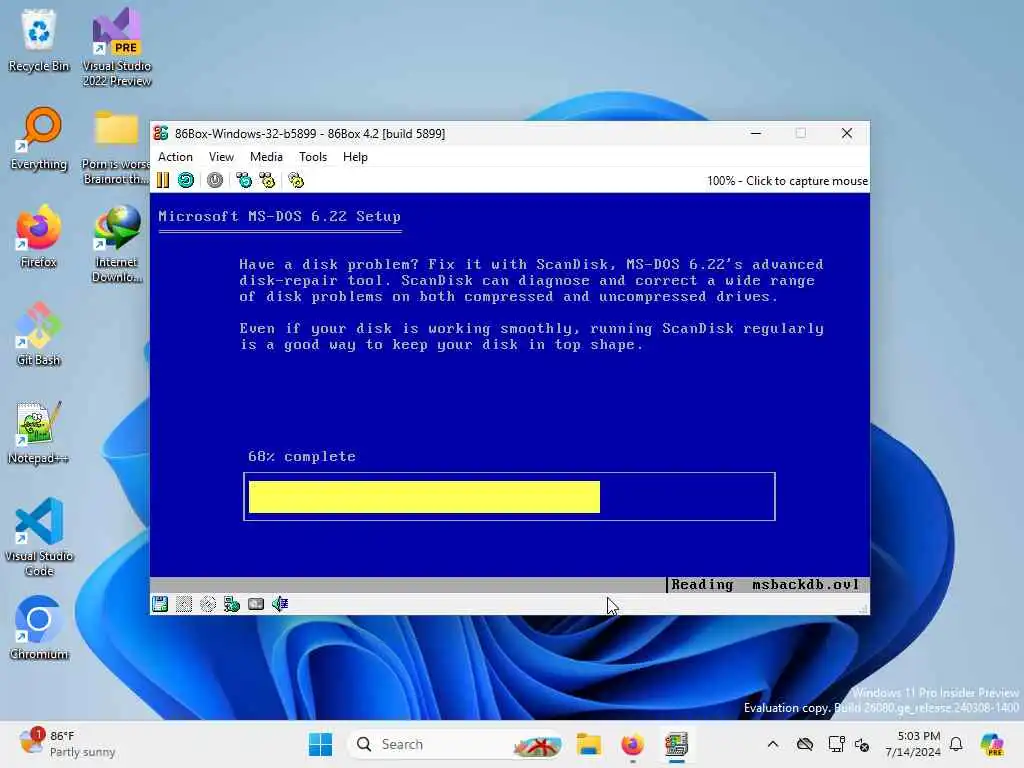
Task: Open File Explorer from the taskbar
Action: 588,744
